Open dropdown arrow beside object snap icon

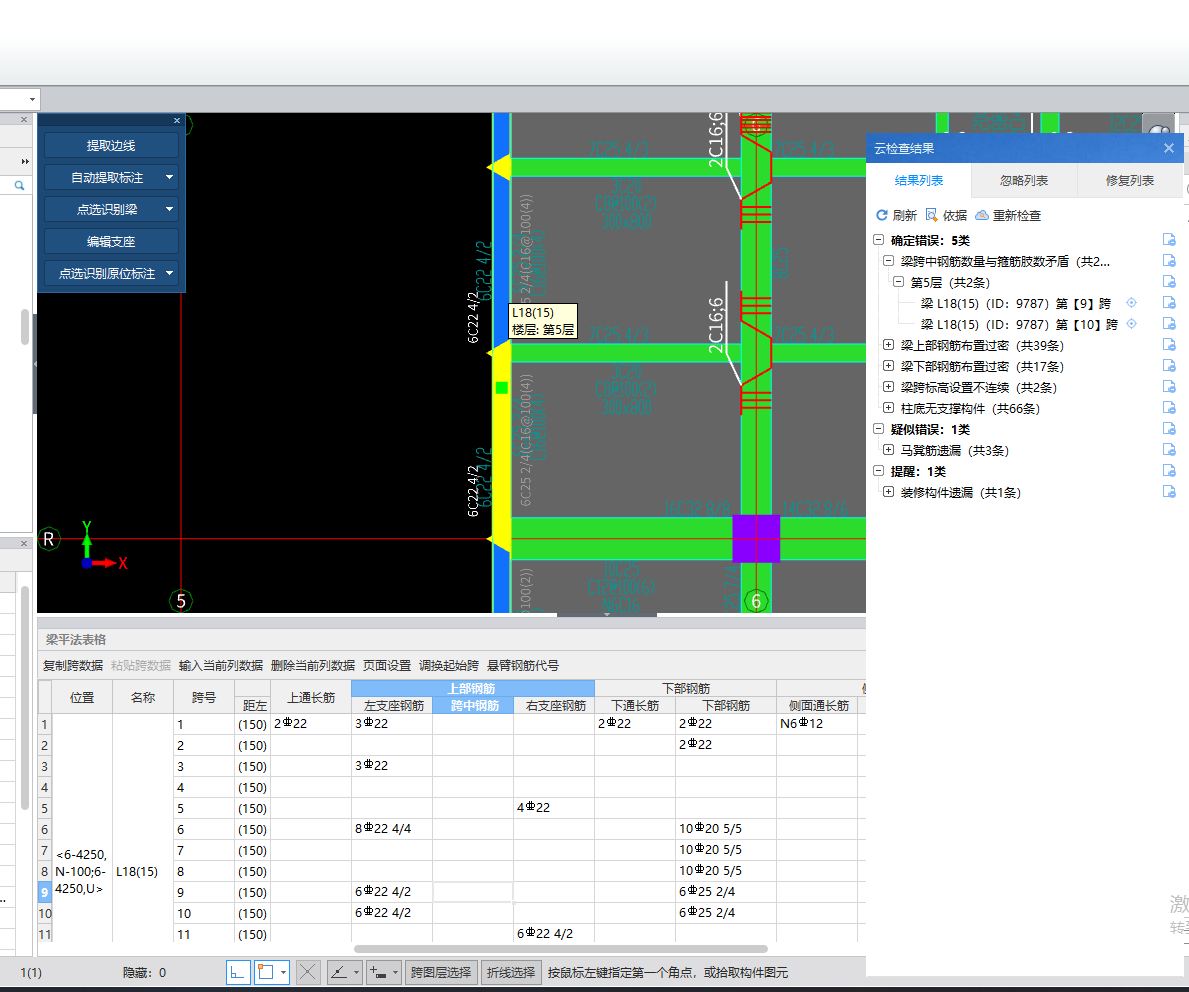[x=283, y=972]
